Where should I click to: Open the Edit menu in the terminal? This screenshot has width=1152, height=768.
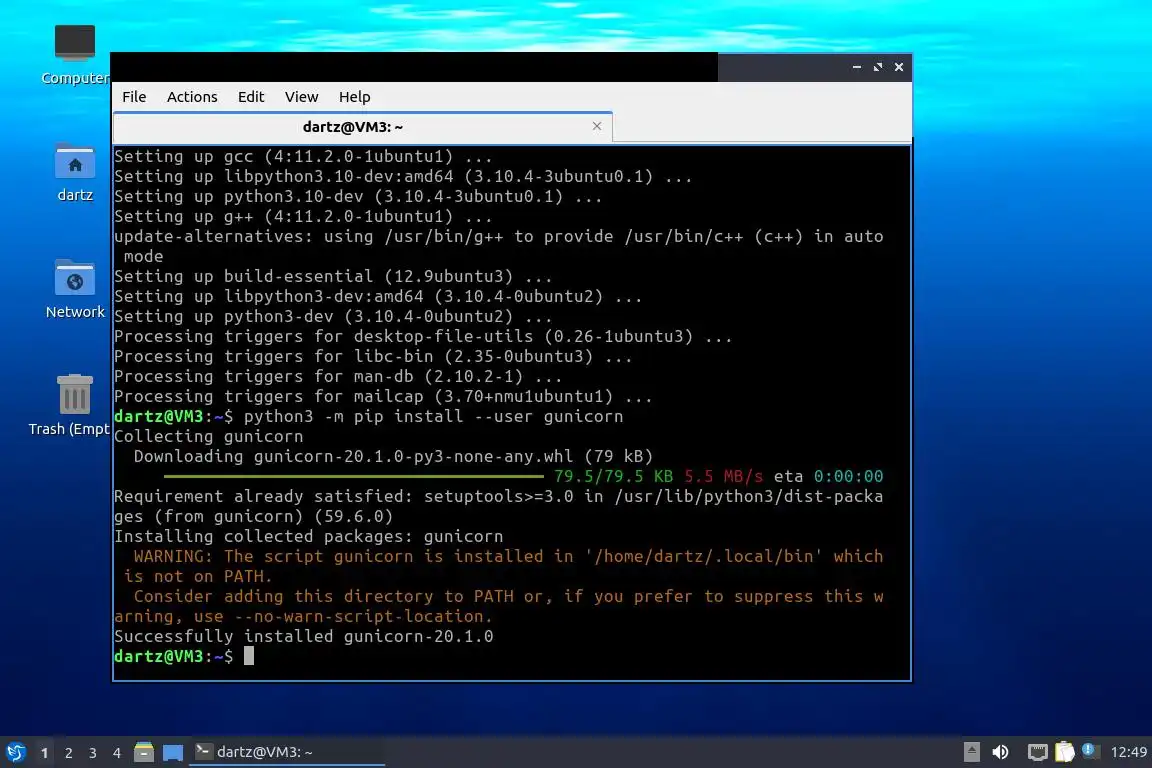(x=251, y=97)
